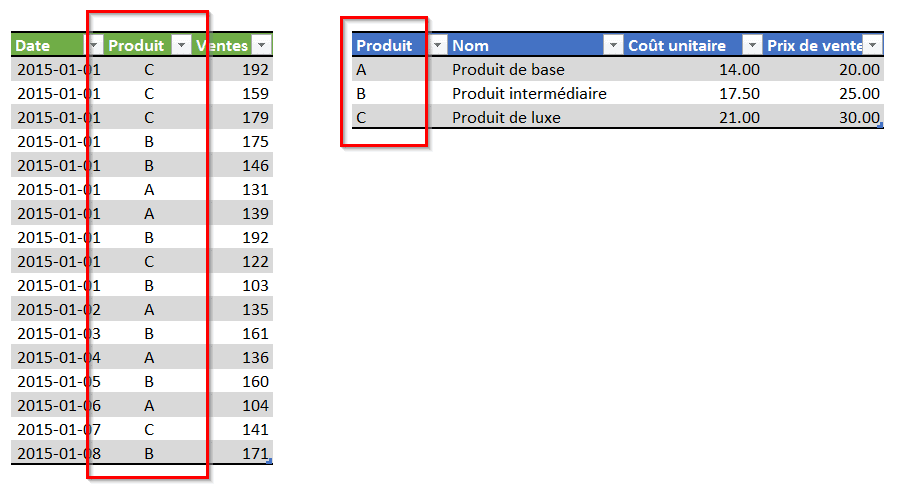The image size is (905, 488).
Task: Expand the Coût unitaire filter arrow
Action: [x=751, y=46]
